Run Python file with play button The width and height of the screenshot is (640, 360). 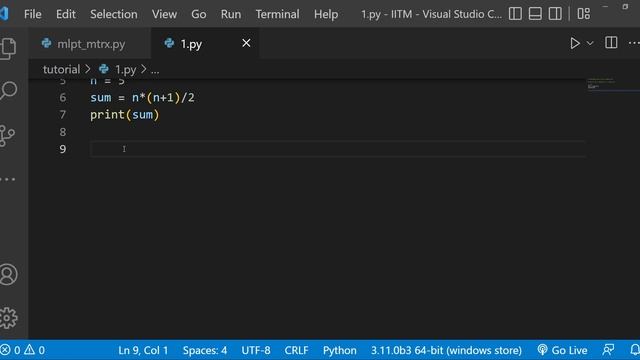(x=575, y=43)
